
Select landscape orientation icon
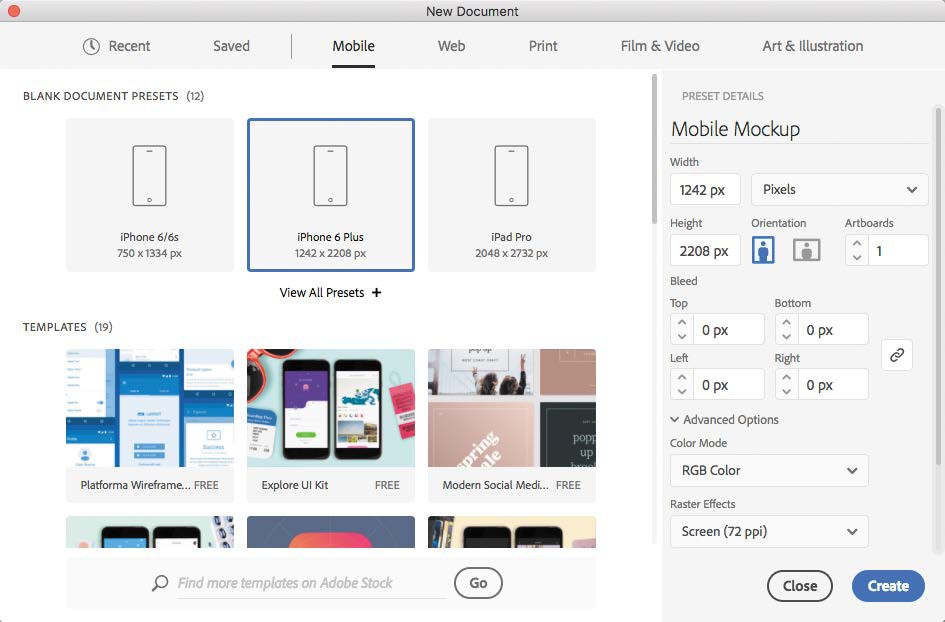(x=806, y=250)
